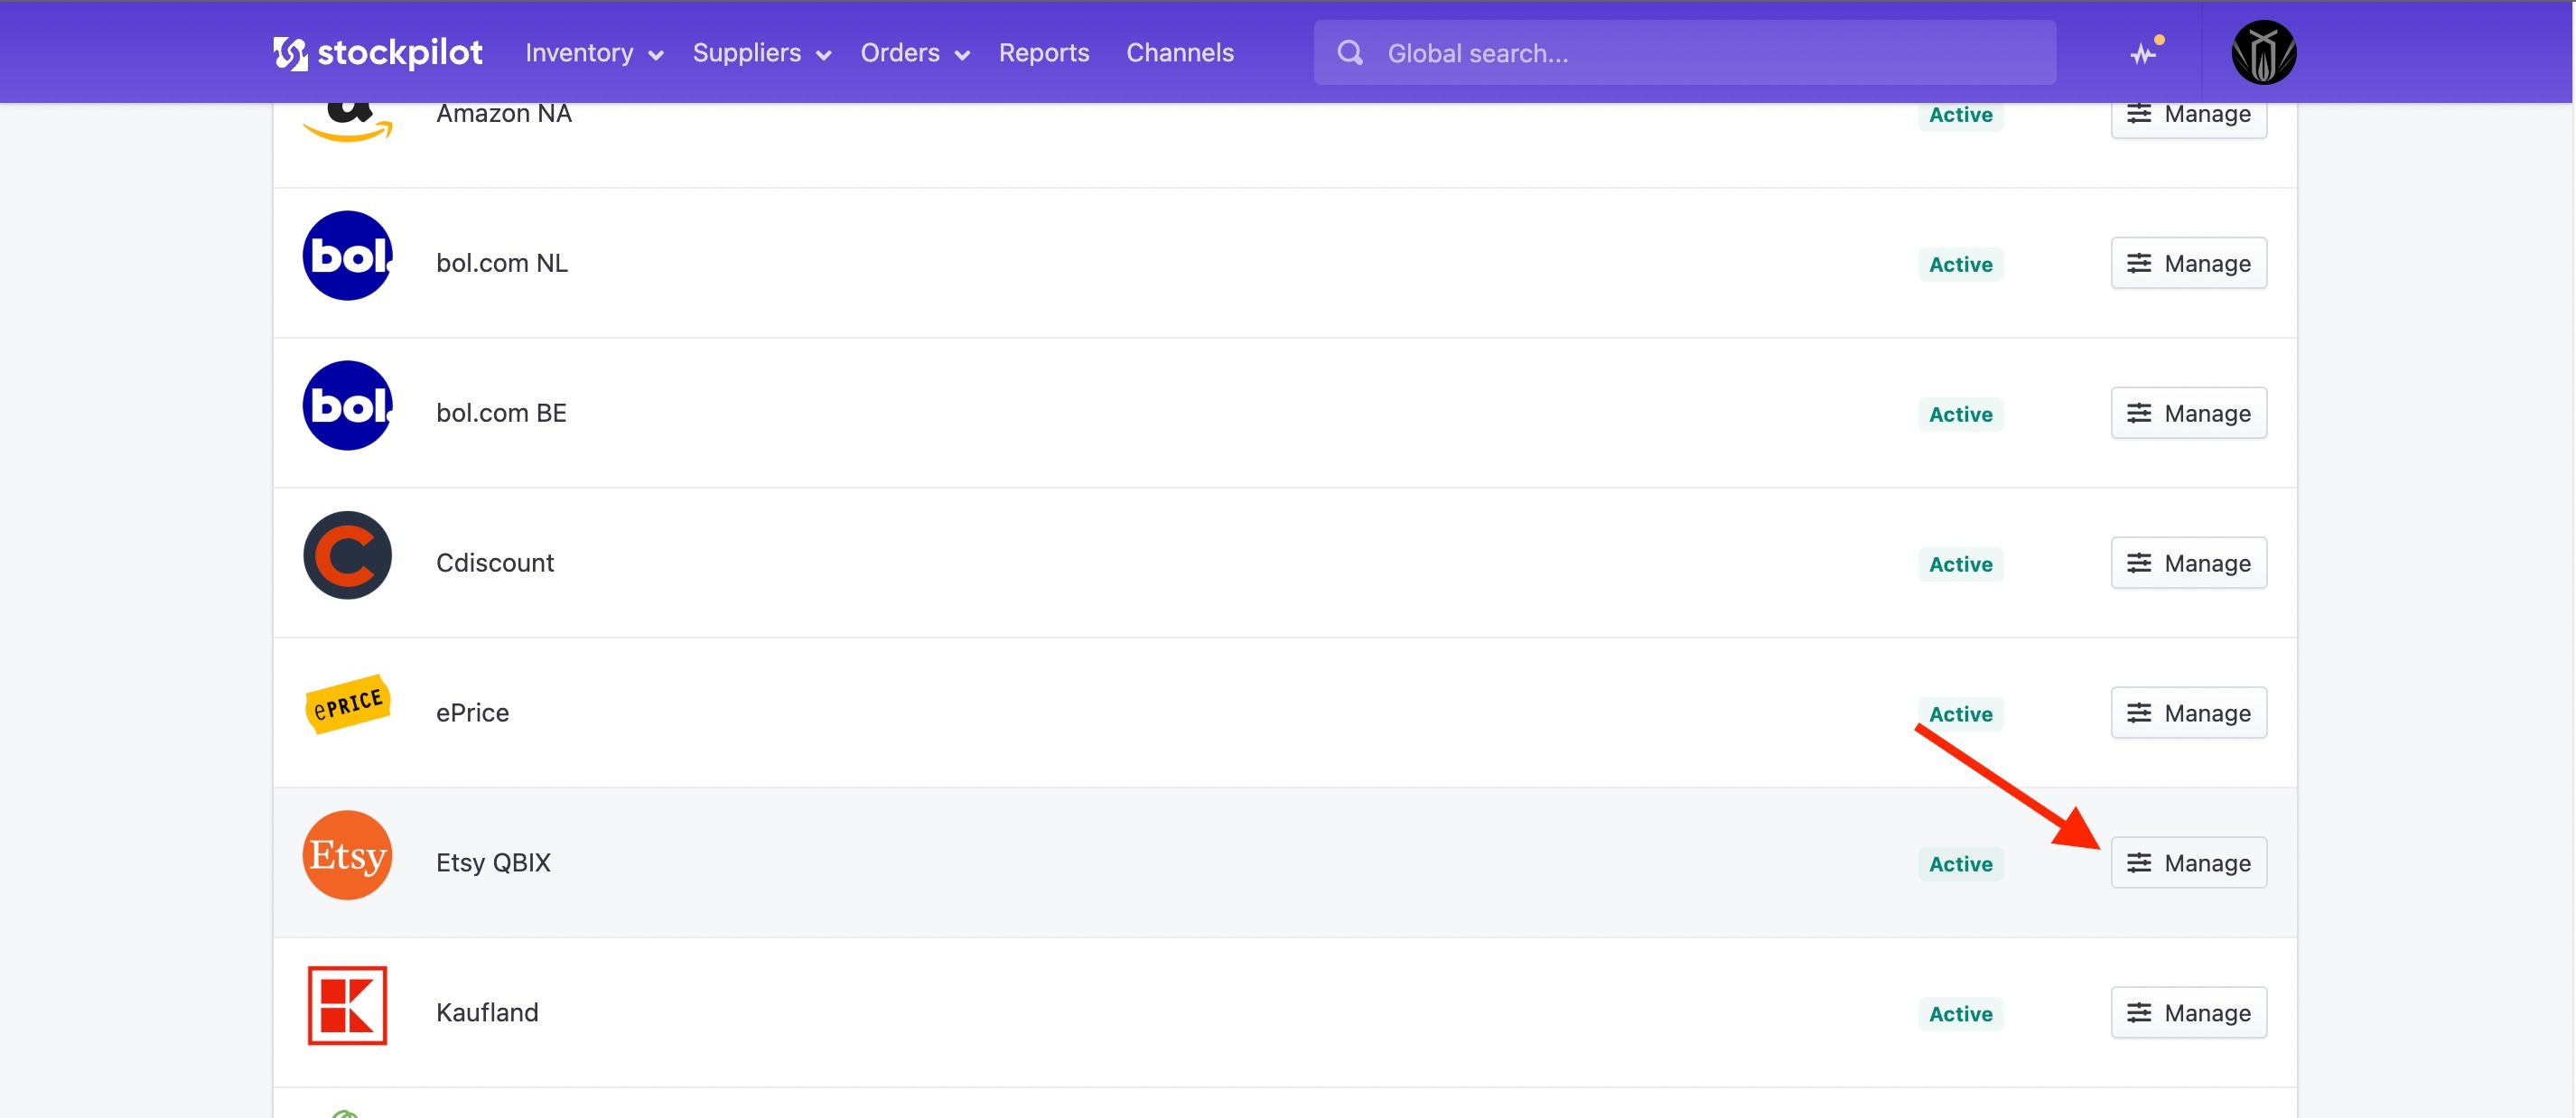Viewport: 2576px width, 1118px height.
Task: Click the bol.com NL logo
Action: coord(347,256)
